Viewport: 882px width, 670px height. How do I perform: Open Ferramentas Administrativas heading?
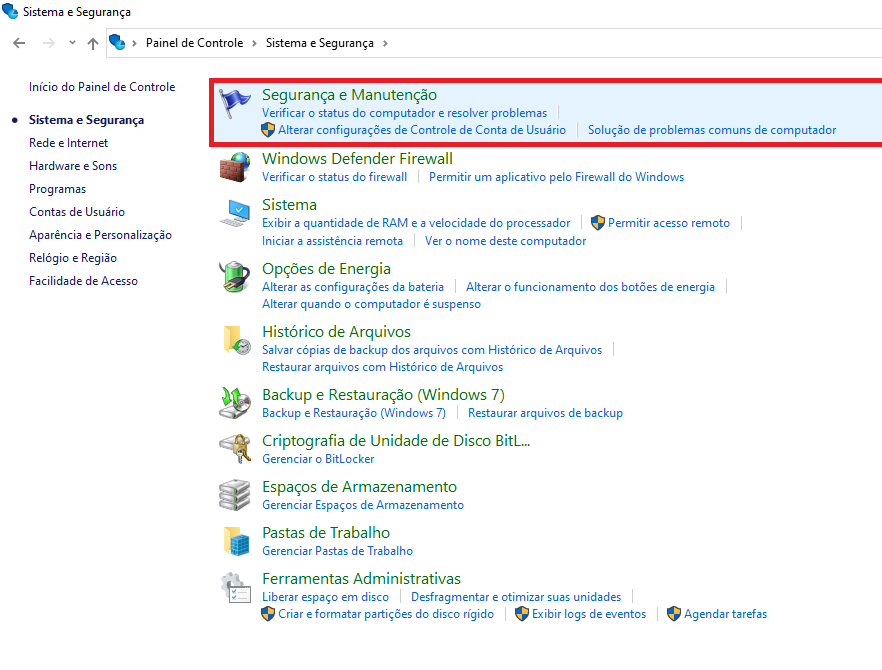[x=361, y=579]
